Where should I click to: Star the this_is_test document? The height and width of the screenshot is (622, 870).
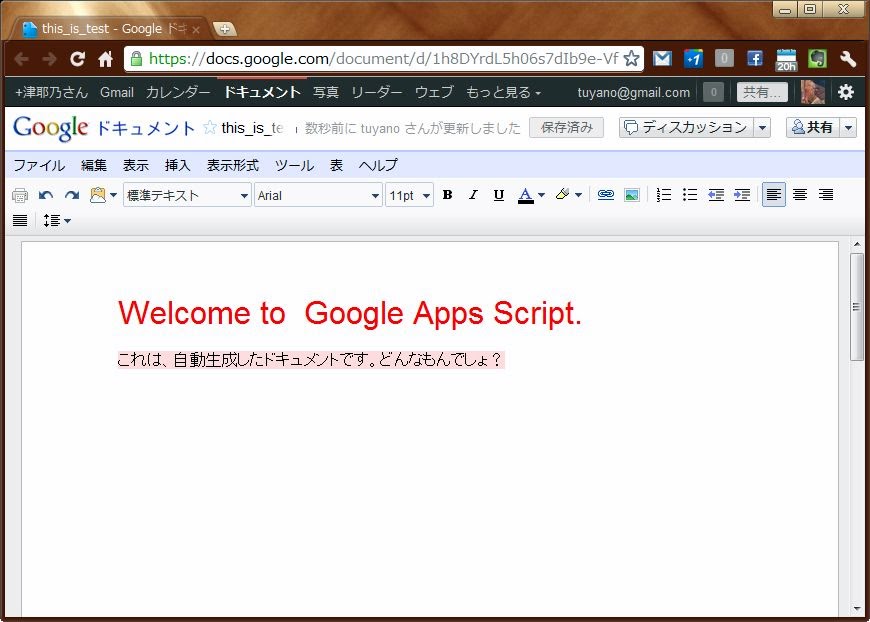coord(210,128)
